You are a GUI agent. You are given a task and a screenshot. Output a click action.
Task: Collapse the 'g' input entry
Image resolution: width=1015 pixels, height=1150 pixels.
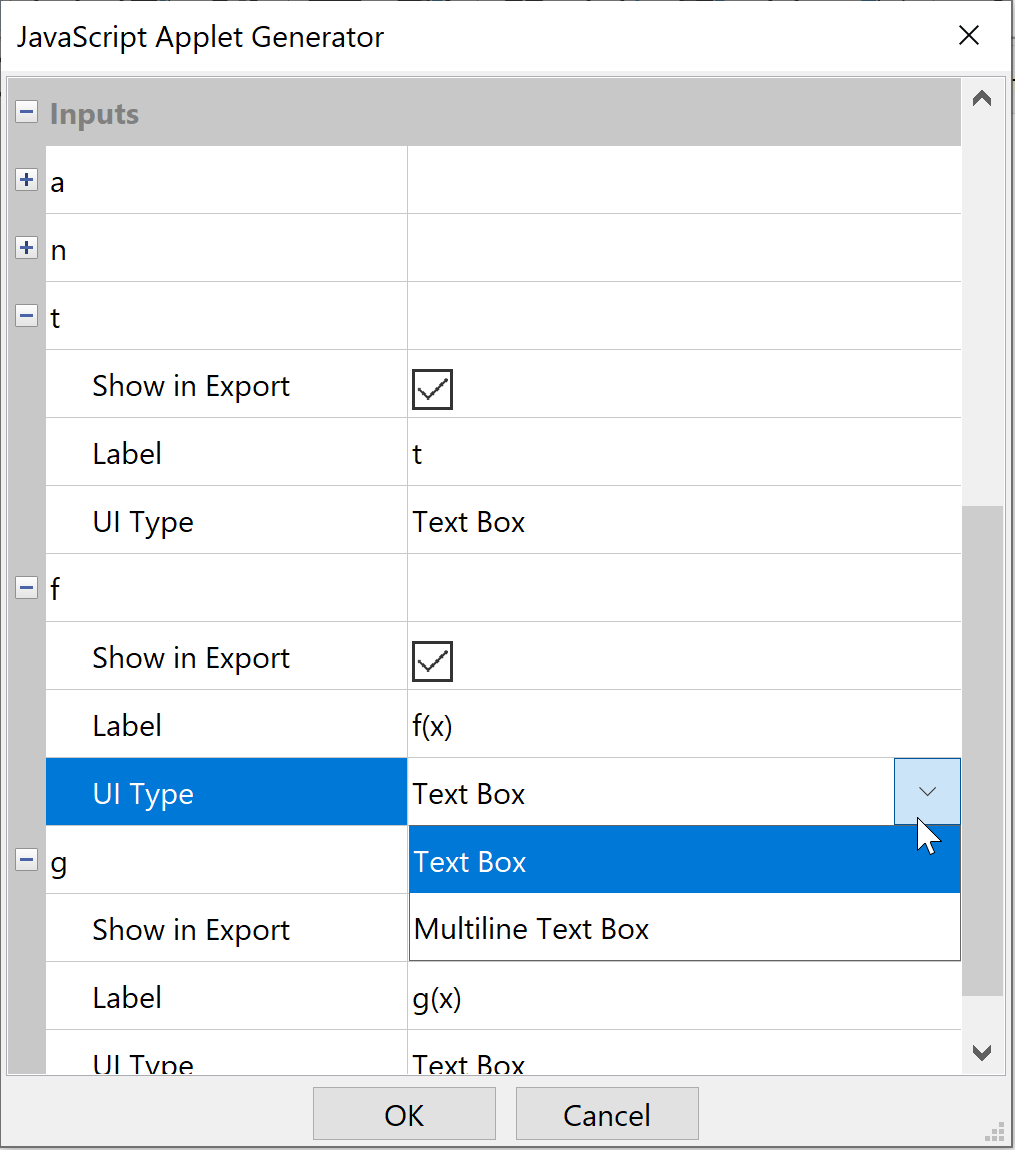click(26, 860)
